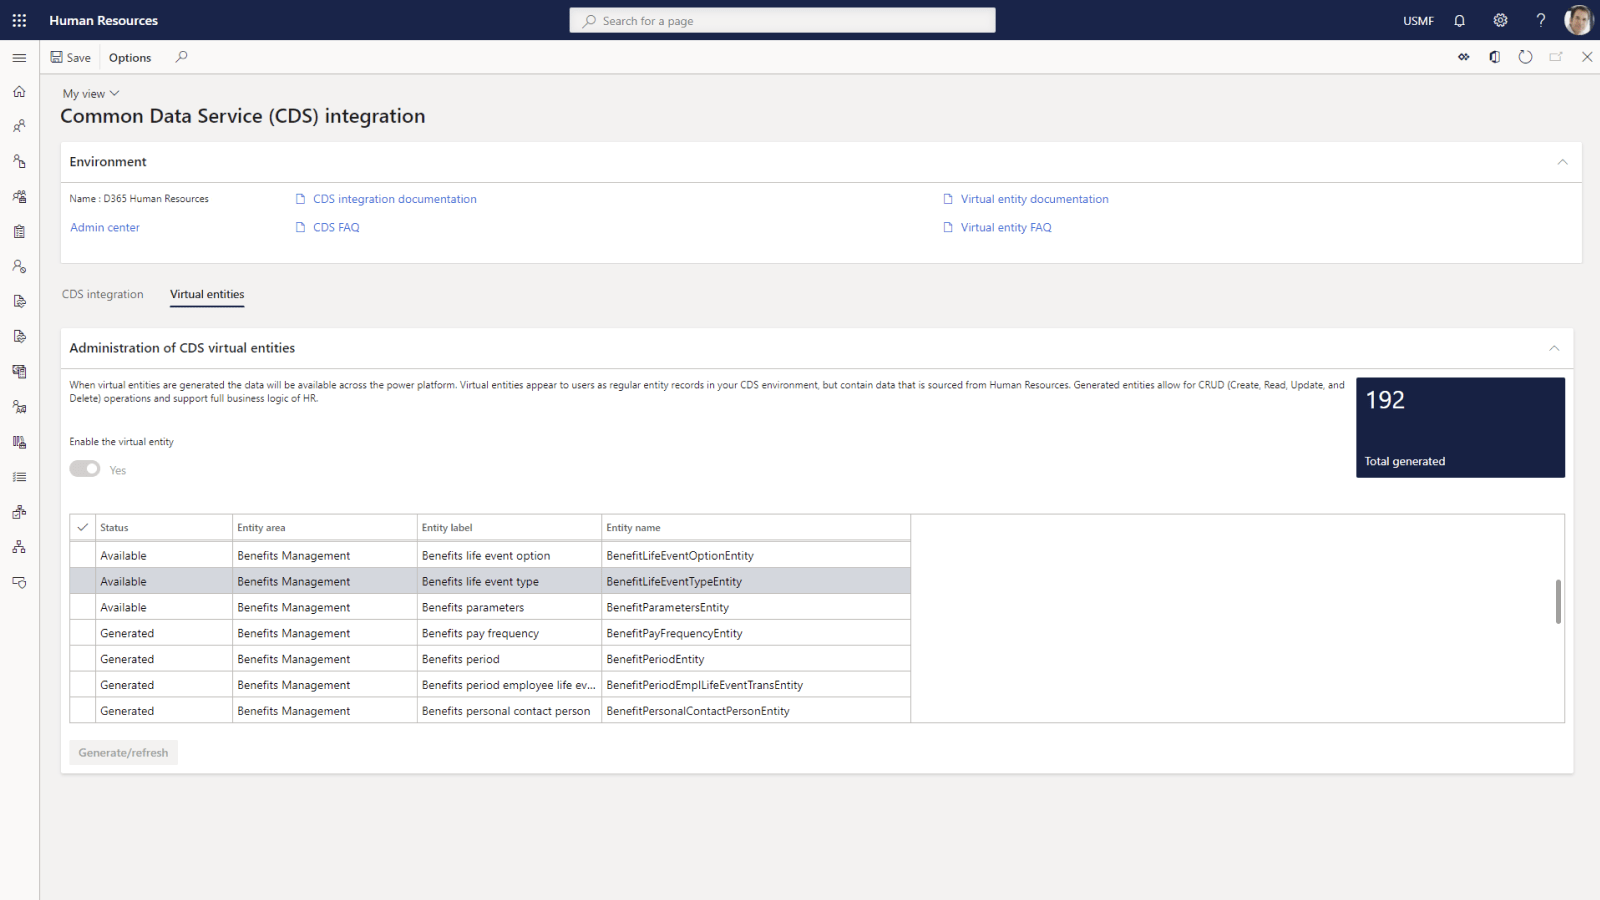The width and height of the screenshot is (1600, 900).
Task: Collapse the Environment section
Action: 1562,161
